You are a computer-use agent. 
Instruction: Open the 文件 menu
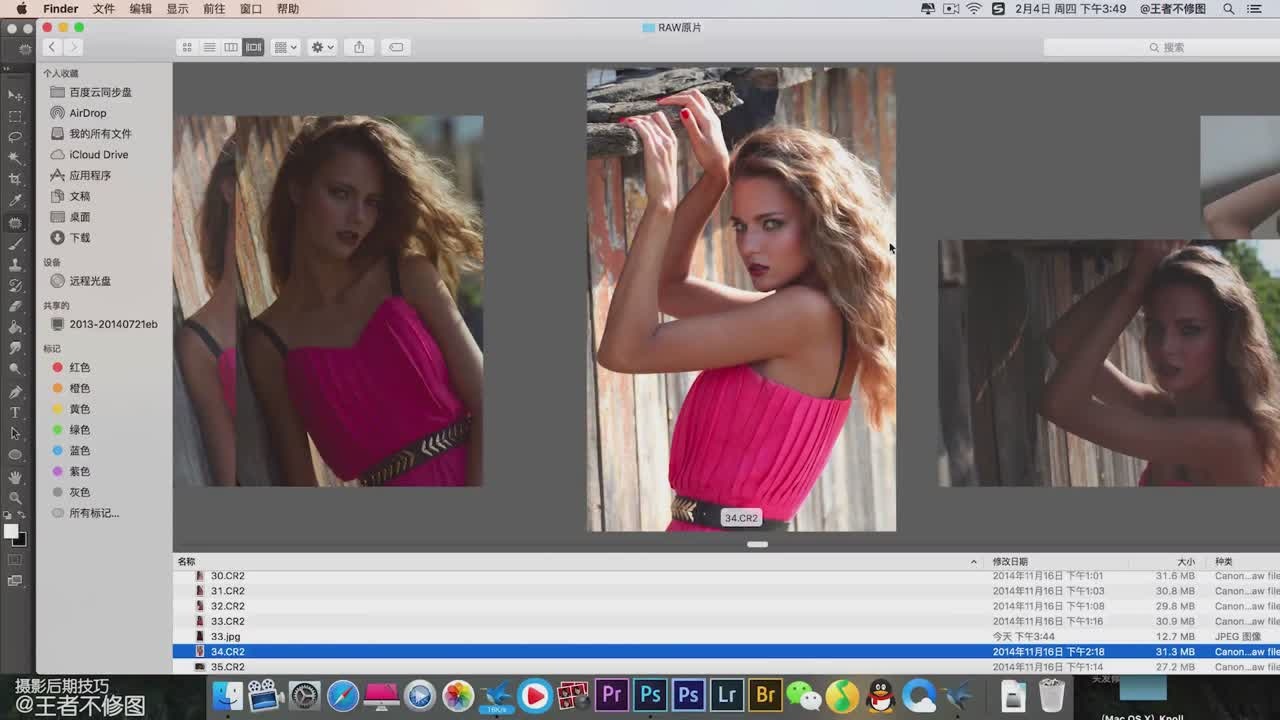tap(104, 9)
